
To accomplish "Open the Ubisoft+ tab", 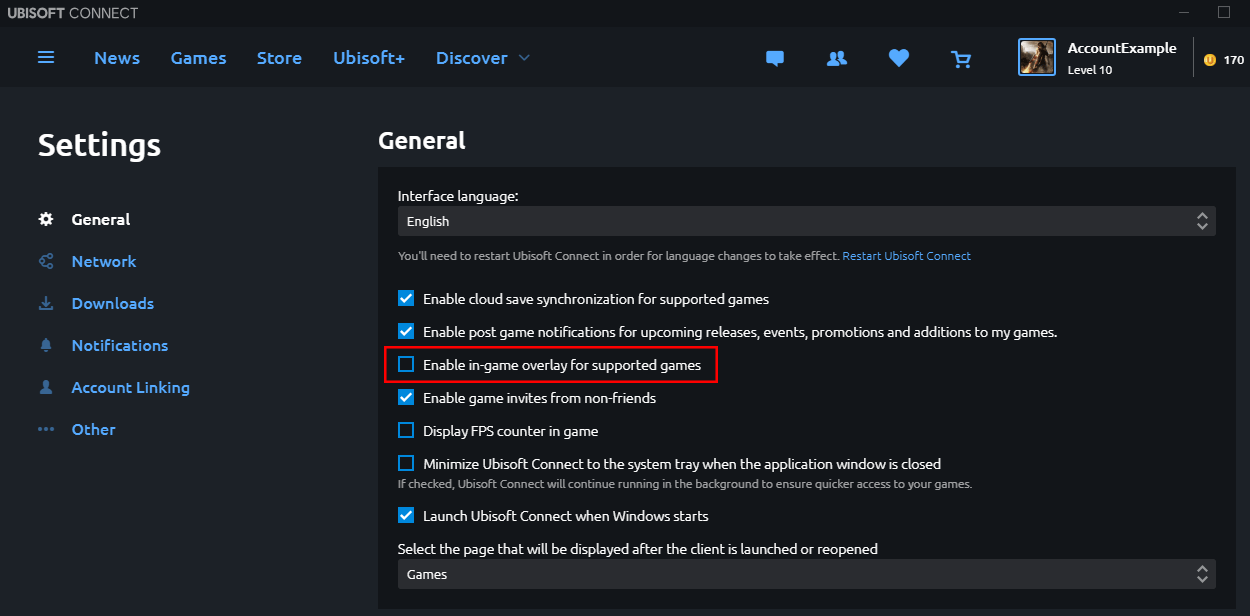I will pos(369,58).
